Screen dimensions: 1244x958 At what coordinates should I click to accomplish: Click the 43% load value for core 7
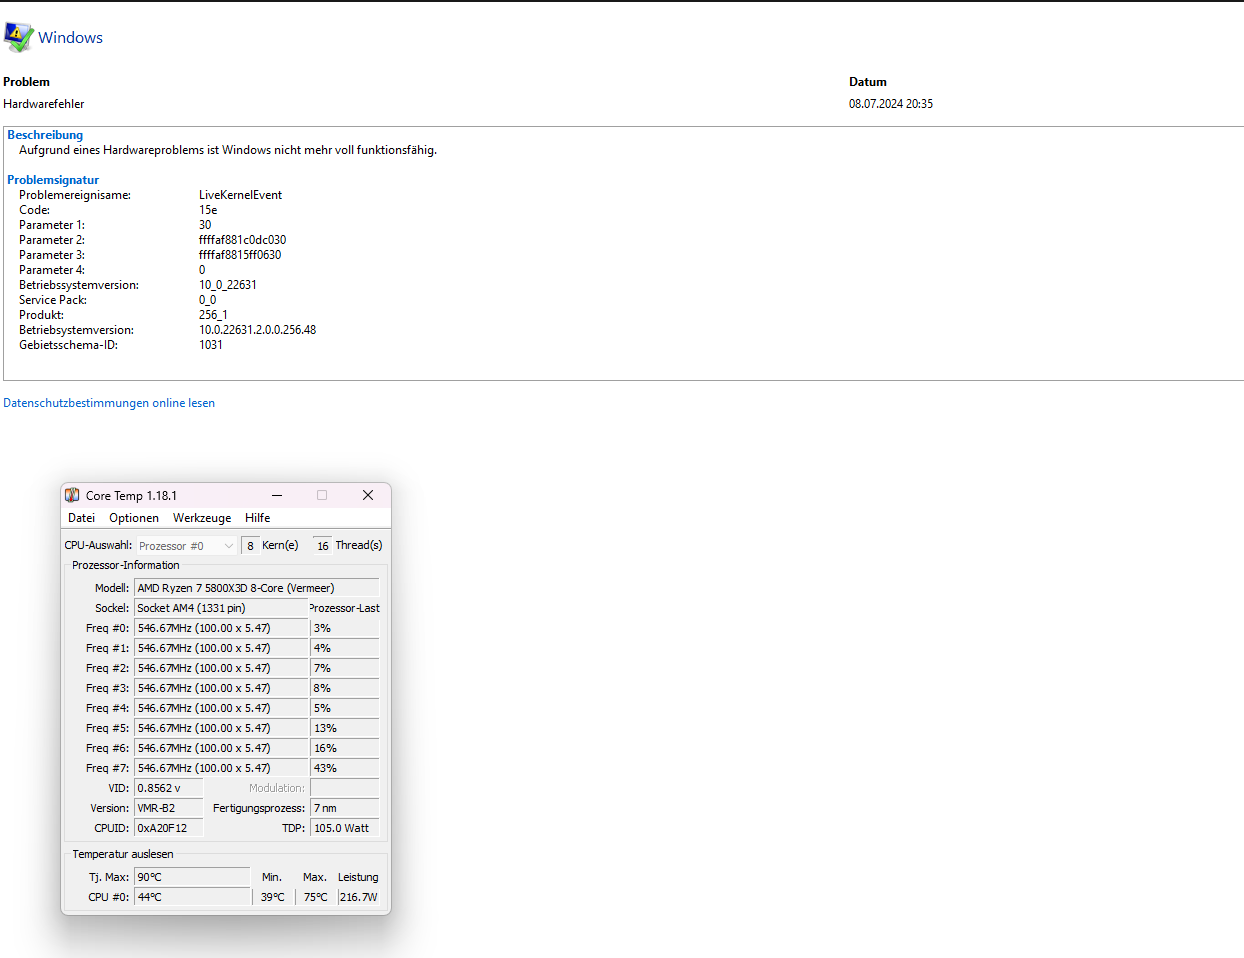click(345, 768)
